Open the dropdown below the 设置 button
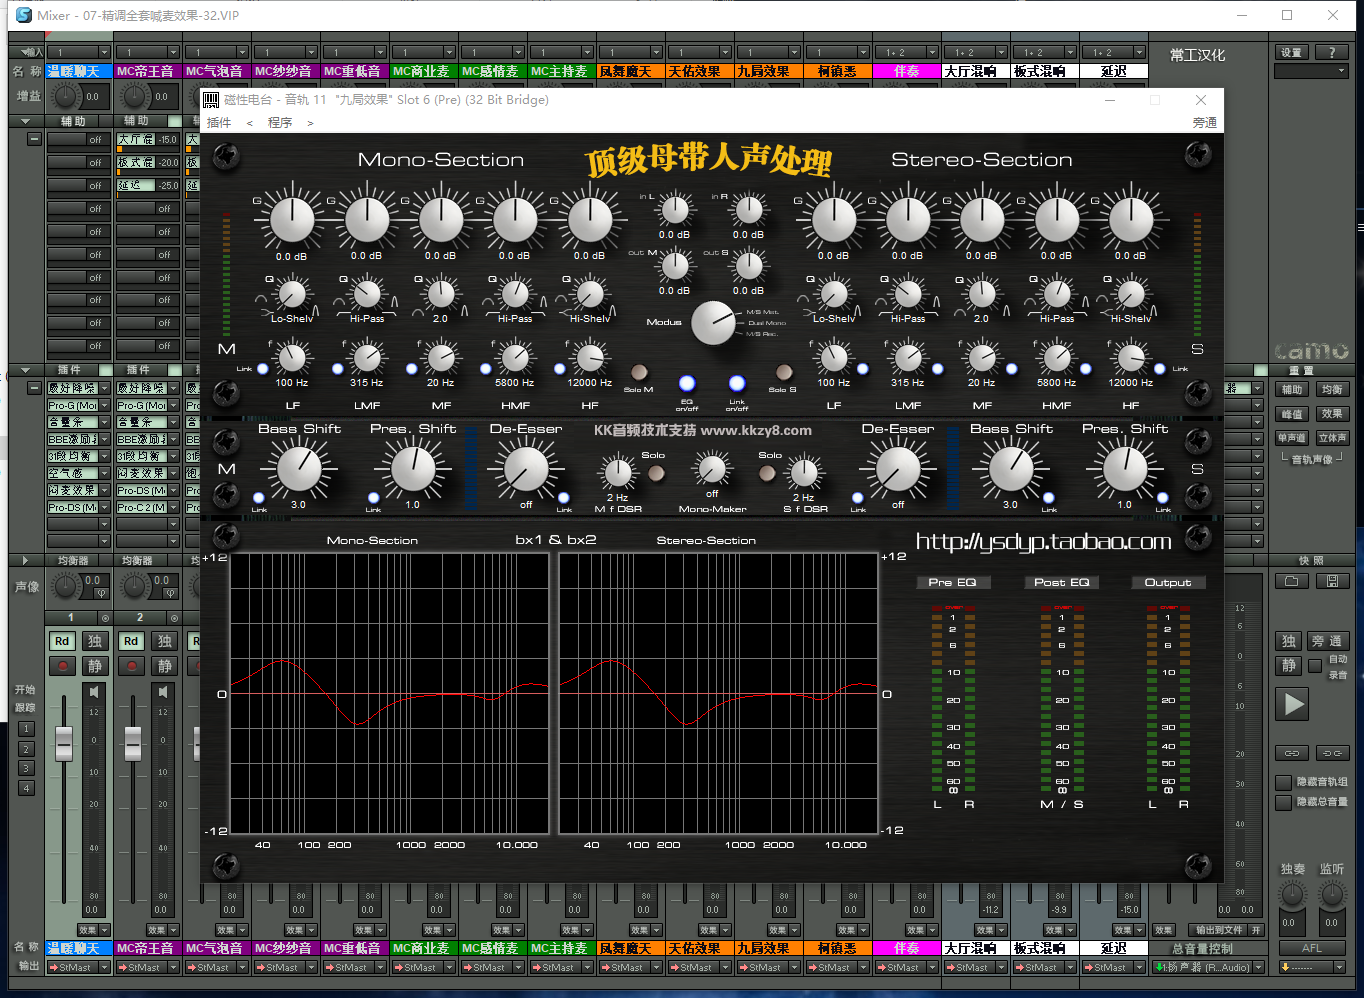Viewport: 1364px width, 998px height. click(x=1311, y=71)
